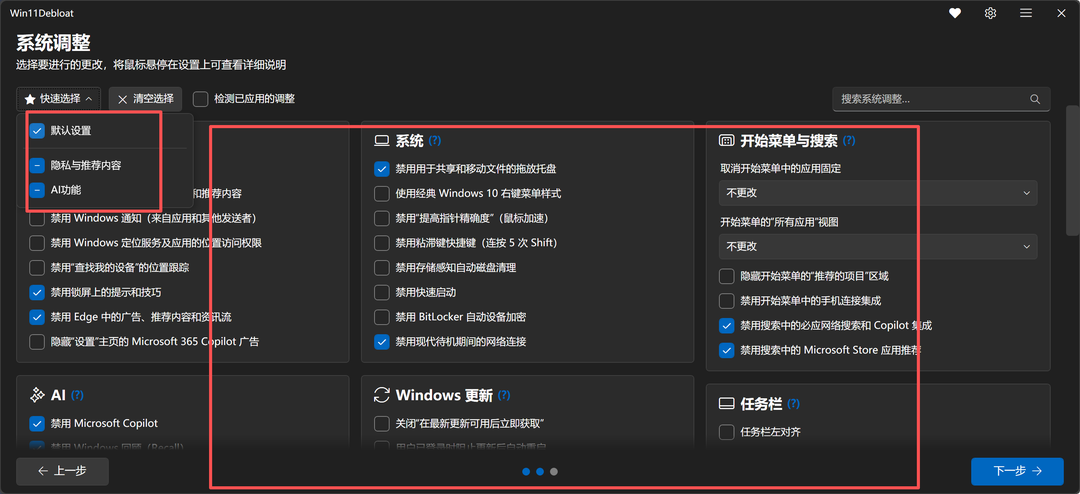Viewport: 1080px width, 494px height.
Task: Open the hamburger menu icon
Action: (x=1026, y=13)
